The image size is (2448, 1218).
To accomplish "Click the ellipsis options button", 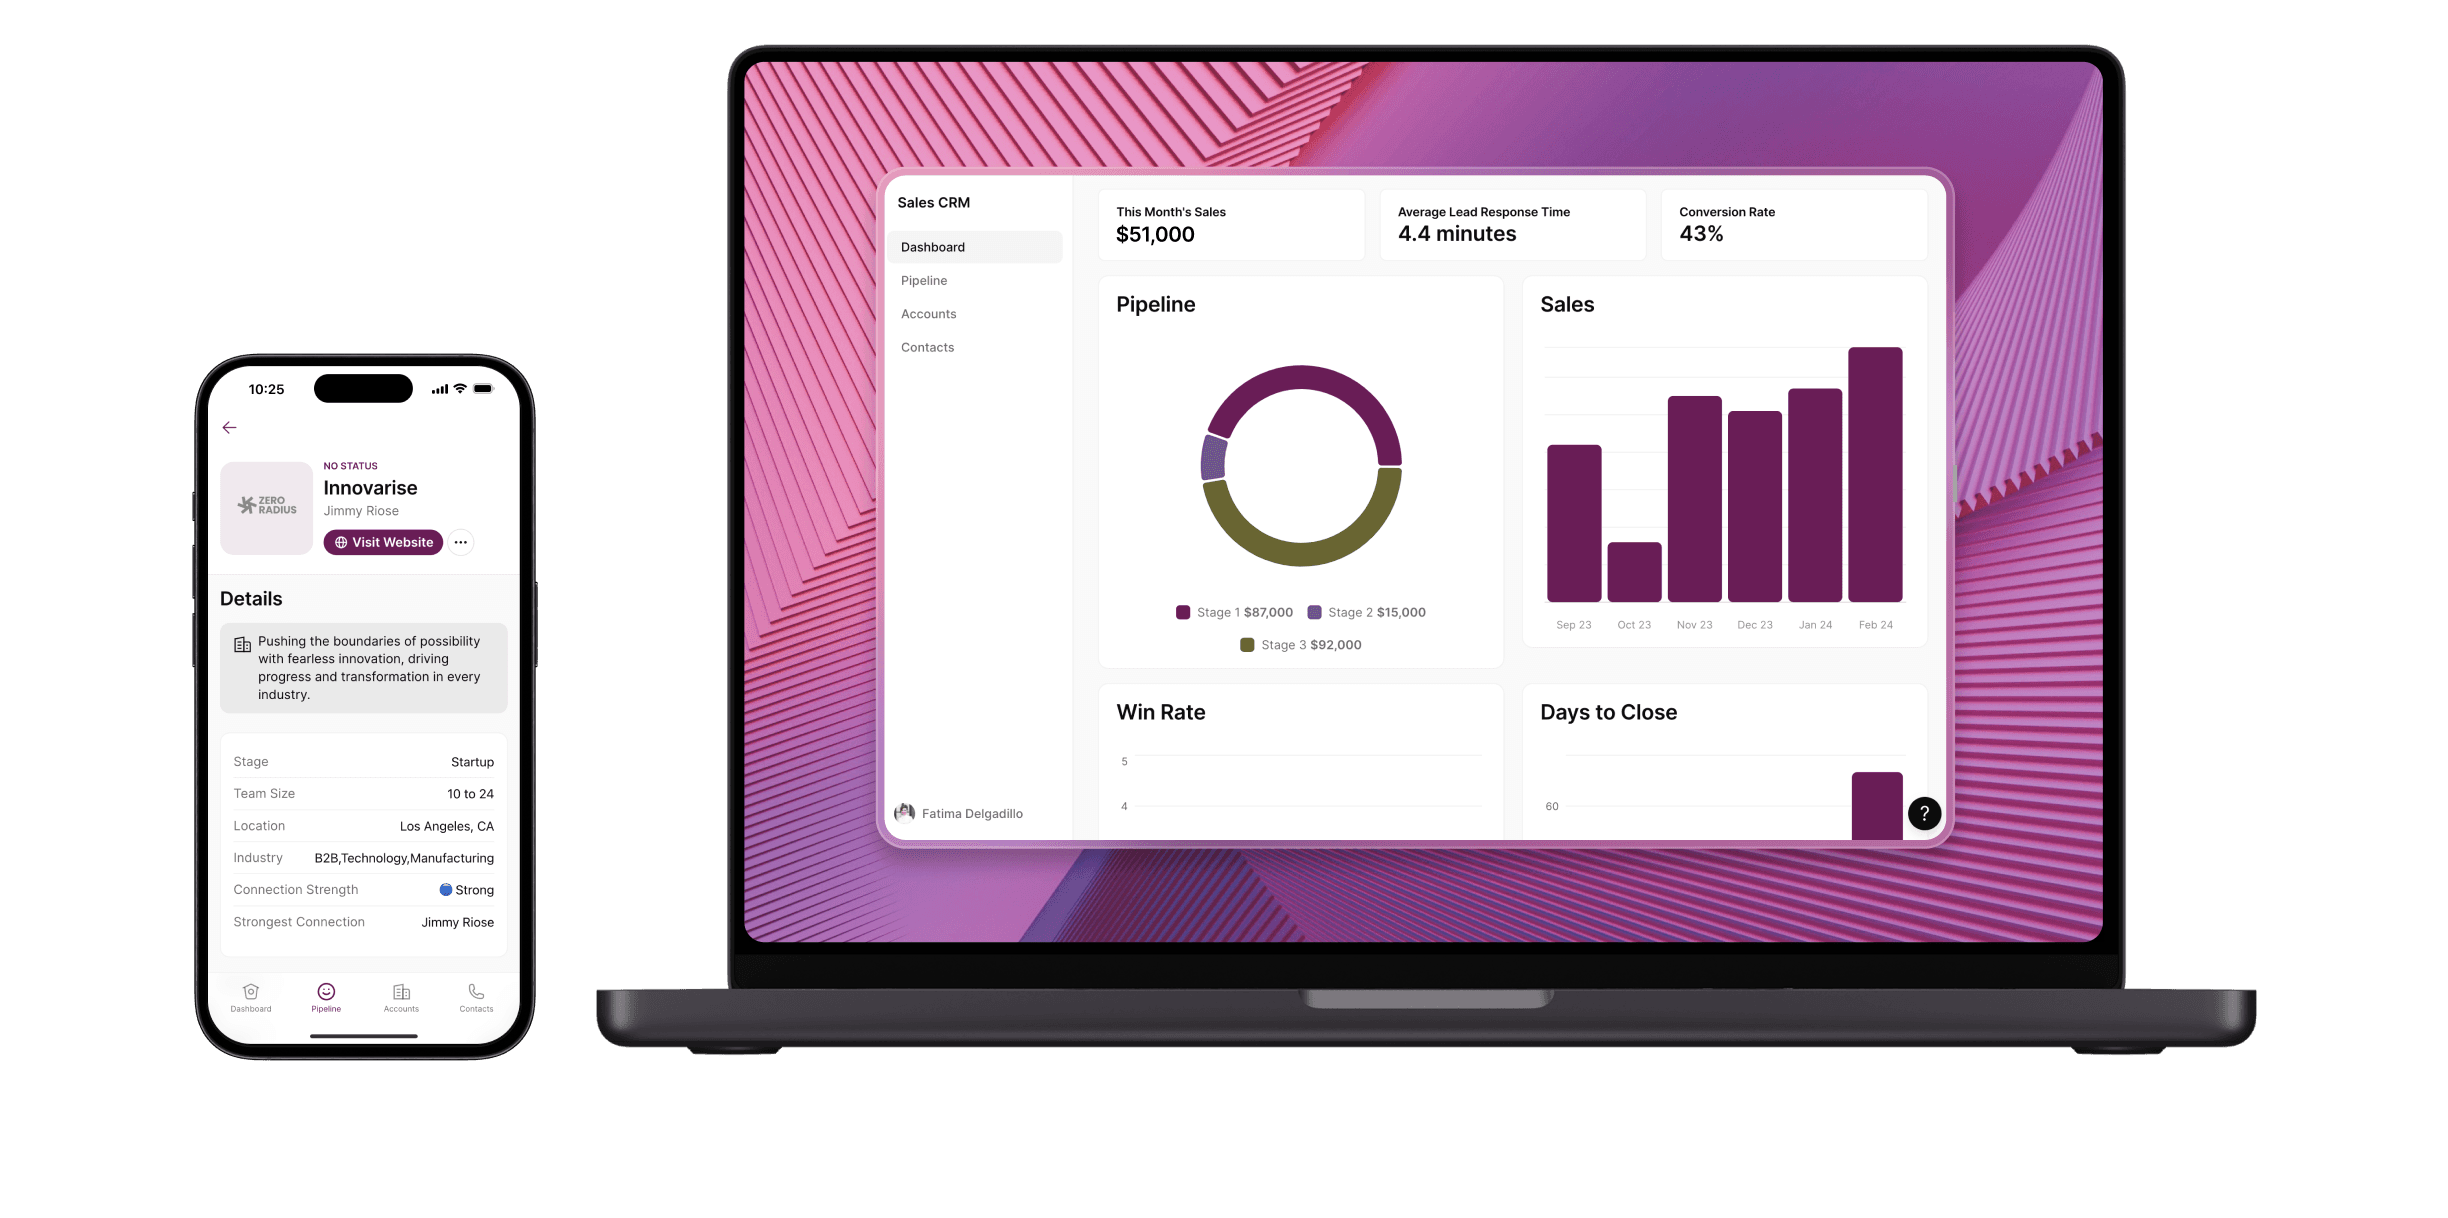I will pos(464,542).
